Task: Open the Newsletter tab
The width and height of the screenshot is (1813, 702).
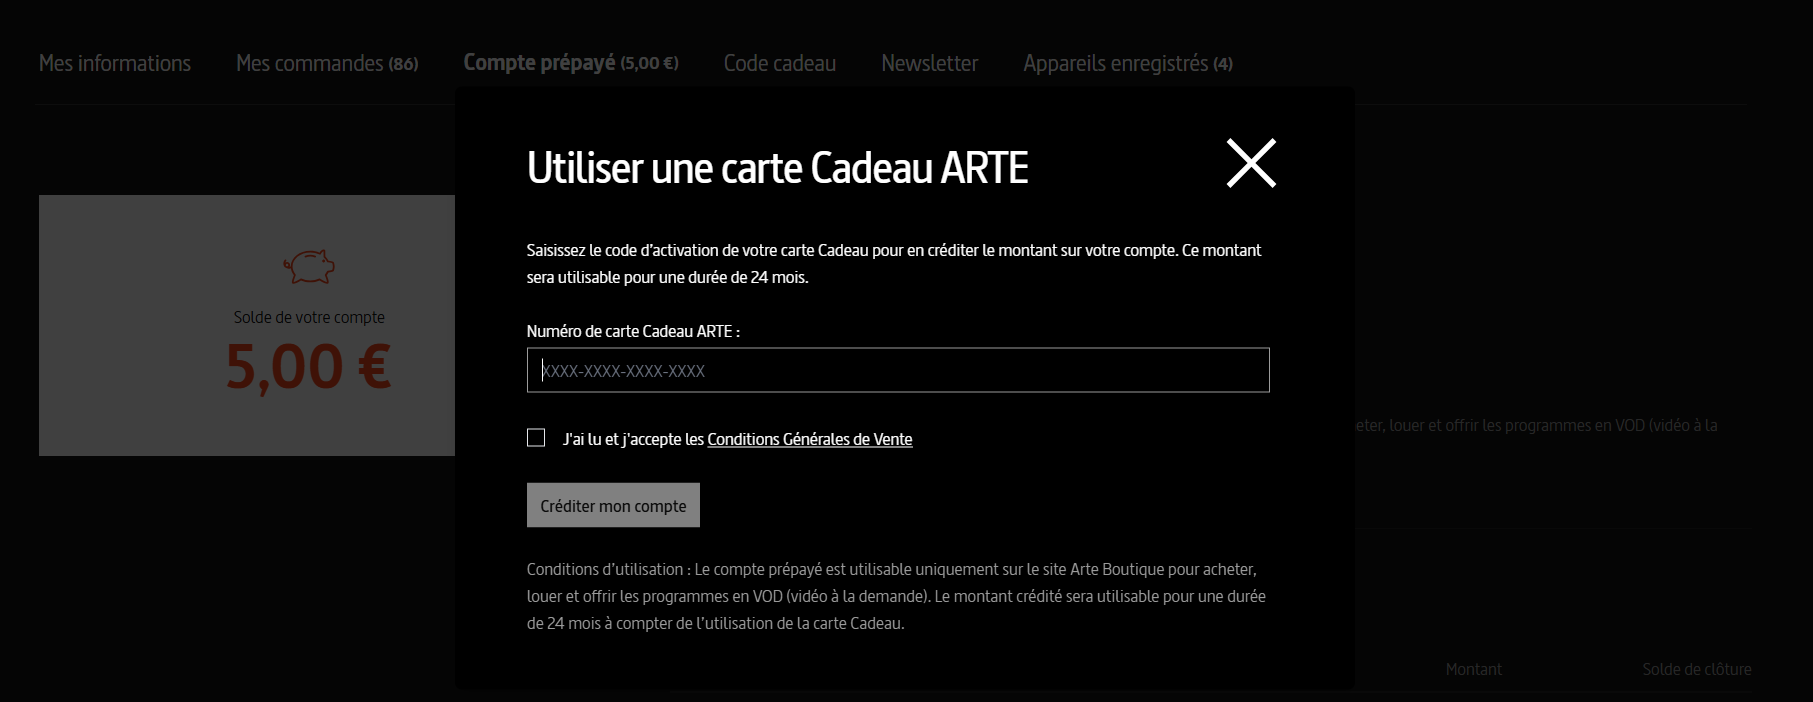Action: point(930,63)
